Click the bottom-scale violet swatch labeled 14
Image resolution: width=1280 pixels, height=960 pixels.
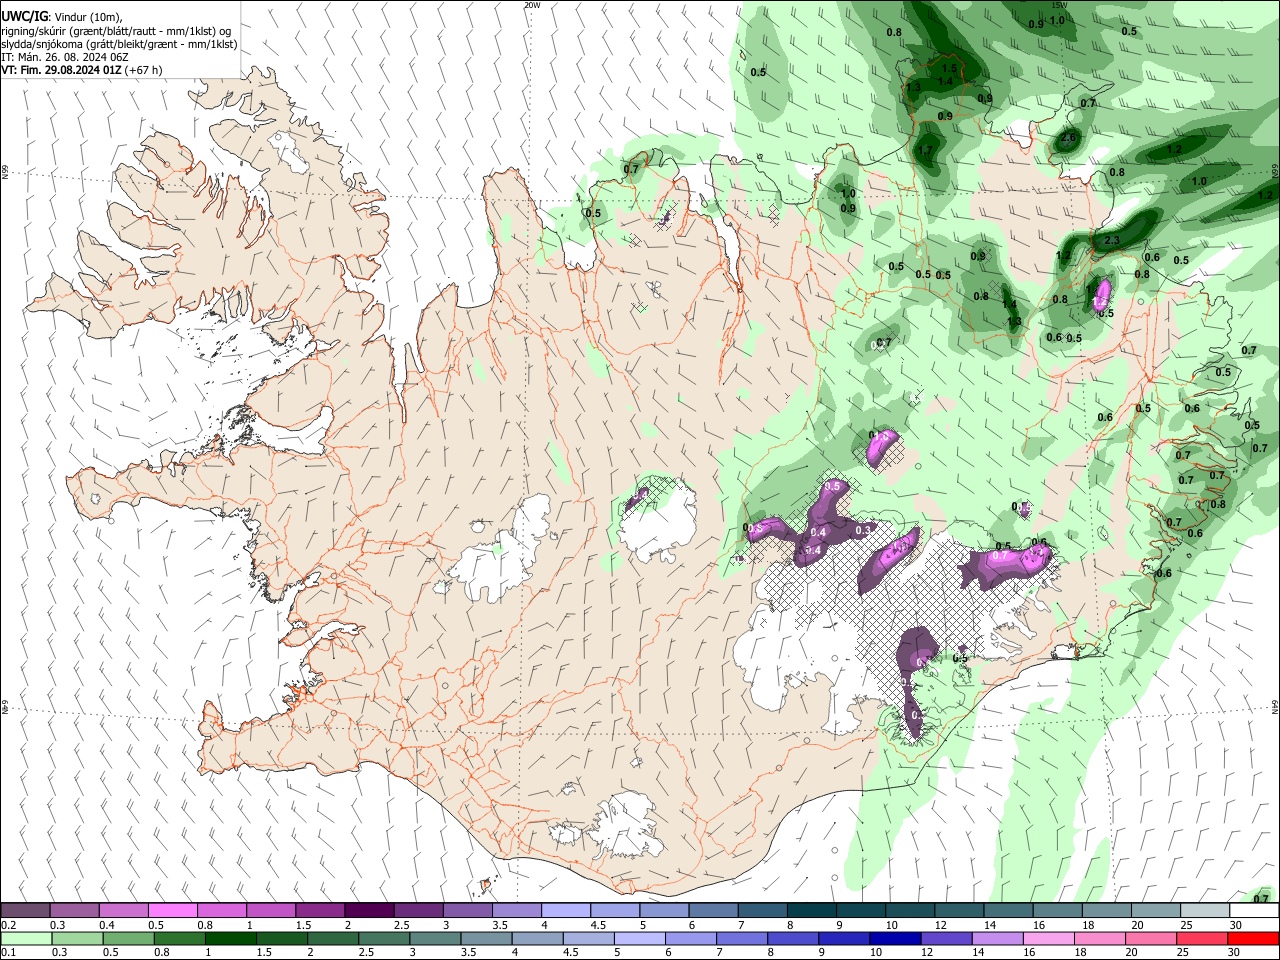point(996,938)
